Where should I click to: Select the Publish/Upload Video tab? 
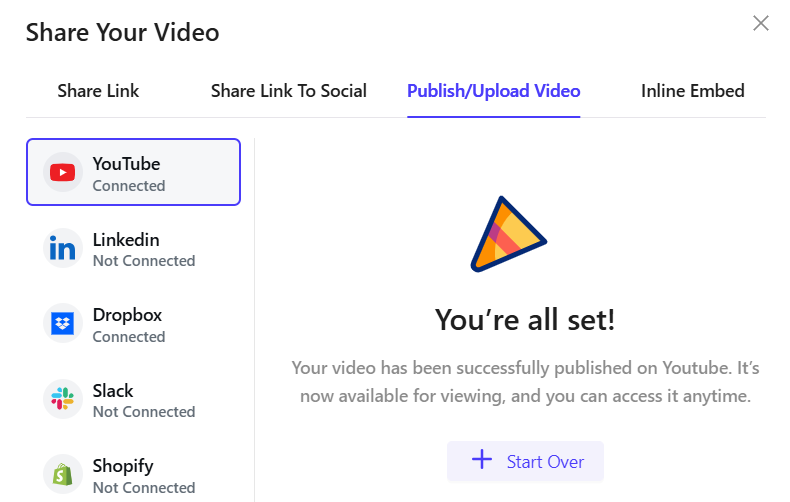493,91
